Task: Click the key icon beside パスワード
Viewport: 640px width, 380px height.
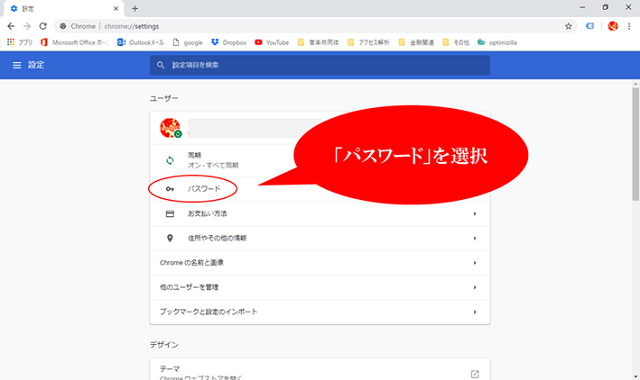Action: (170, 189)
